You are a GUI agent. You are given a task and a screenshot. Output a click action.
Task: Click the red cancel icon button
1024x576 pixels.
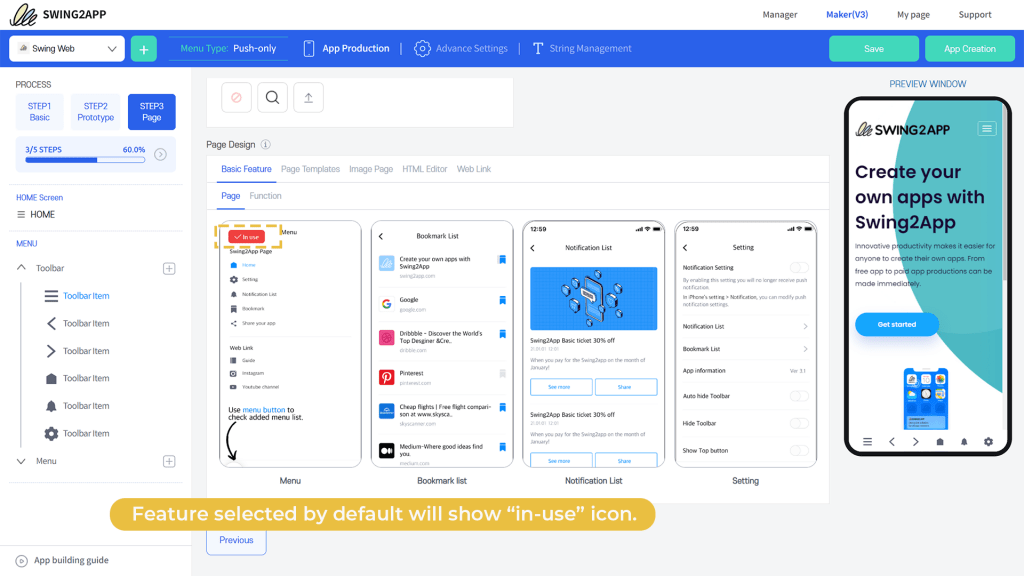(x=236, y=98)
